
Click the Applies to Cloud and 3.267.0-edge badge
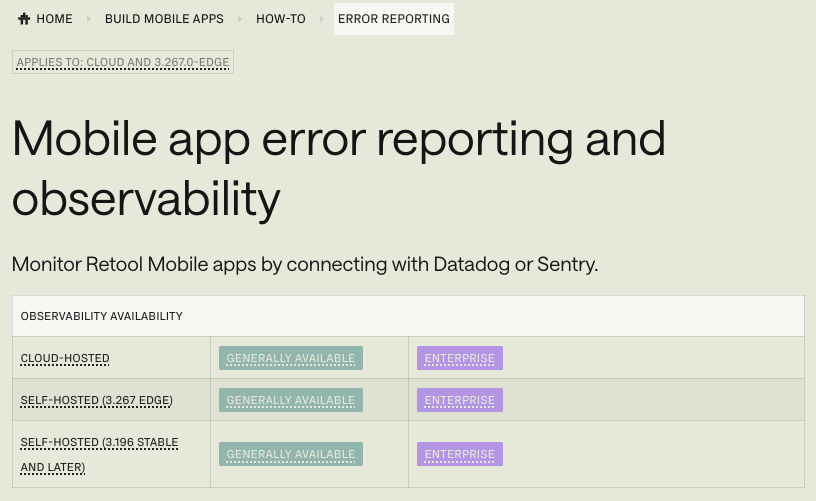123,62
